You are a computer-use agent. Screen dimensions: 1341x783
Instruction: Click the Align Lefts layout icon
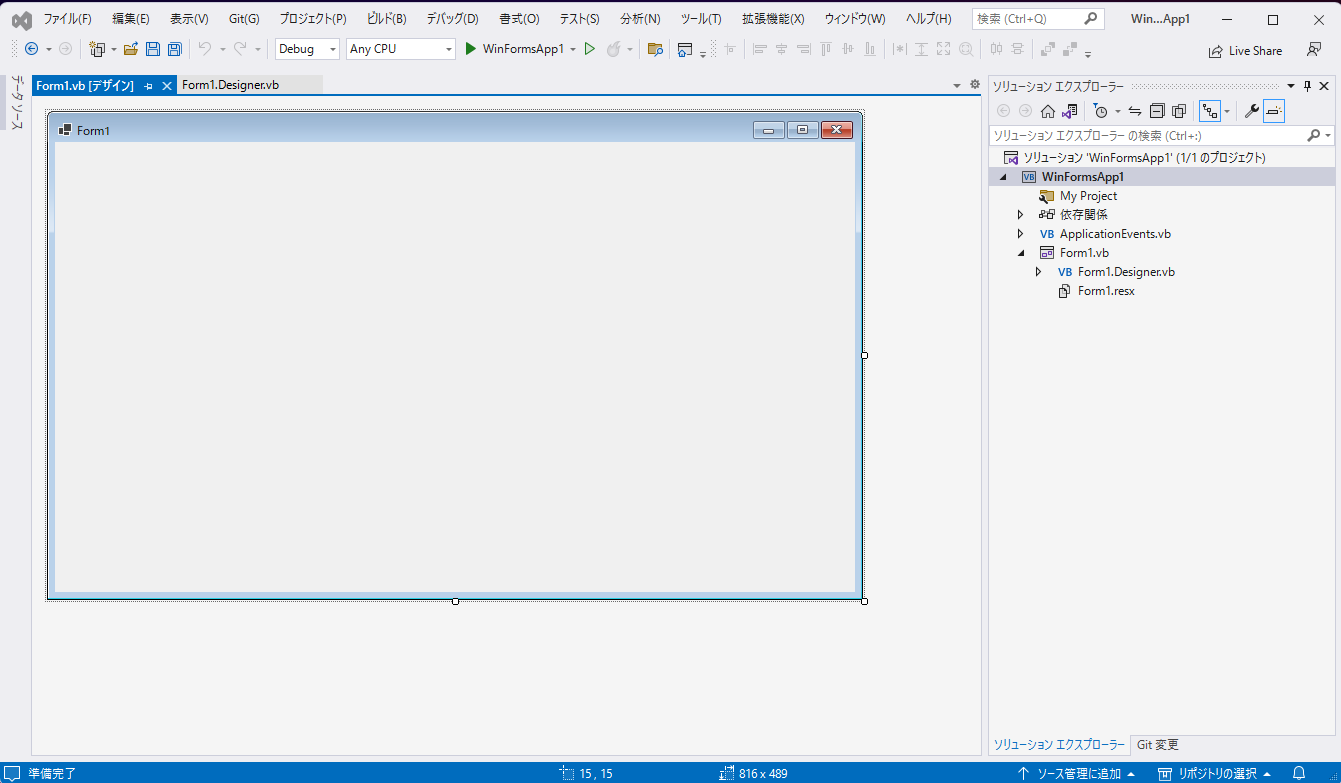pyautogui.click(x=760, y=49)
